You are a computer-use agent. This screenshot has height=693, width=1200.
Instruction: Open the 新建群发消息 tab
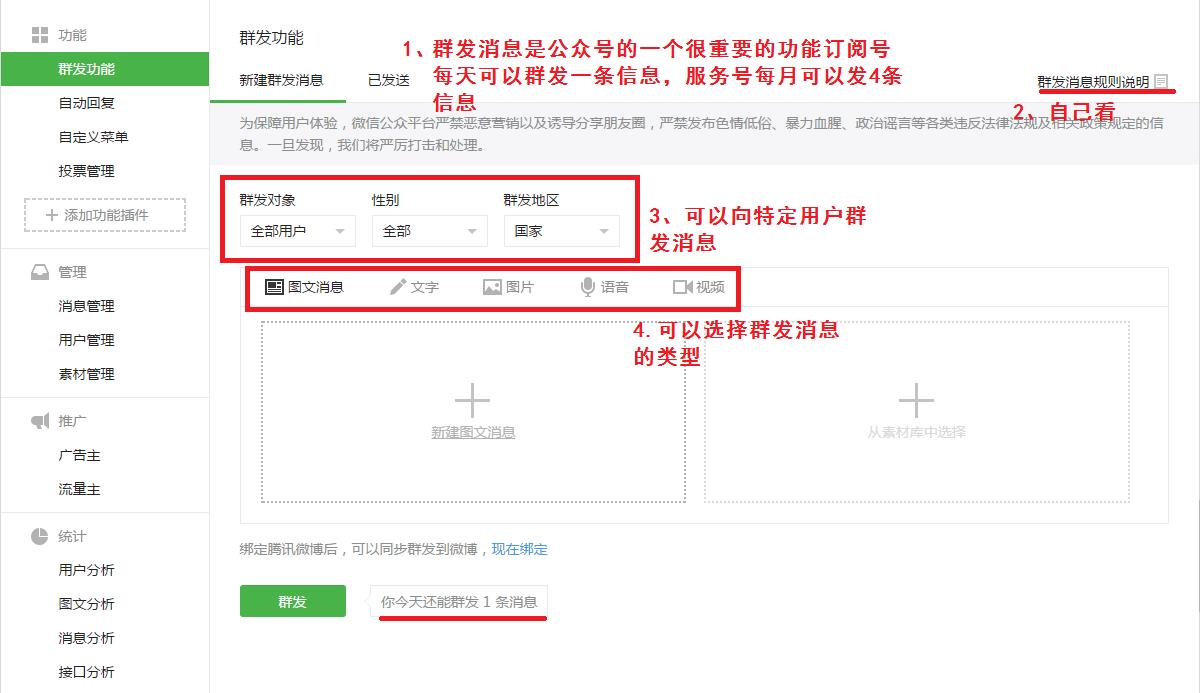click(x=281, y=80)
